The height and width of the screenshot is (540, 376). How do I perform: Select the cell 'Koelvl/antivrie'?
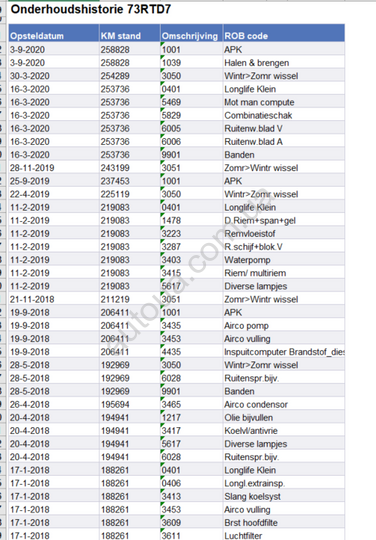(x=284, y=430)
